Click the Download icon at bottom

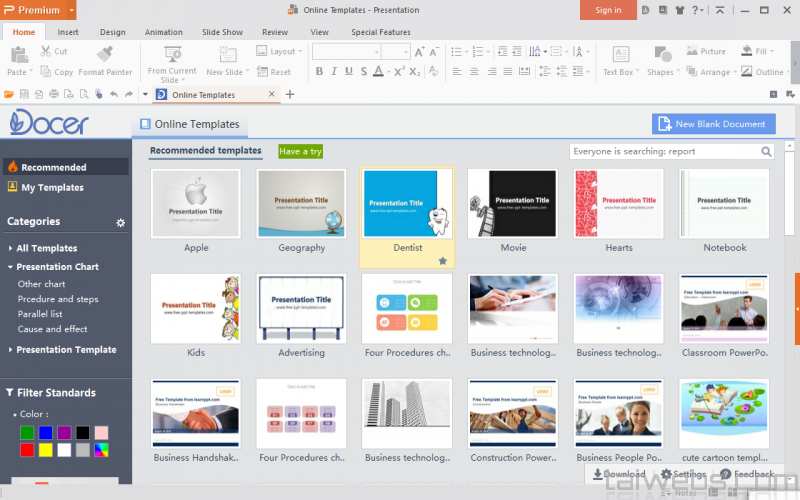point(598,474)
